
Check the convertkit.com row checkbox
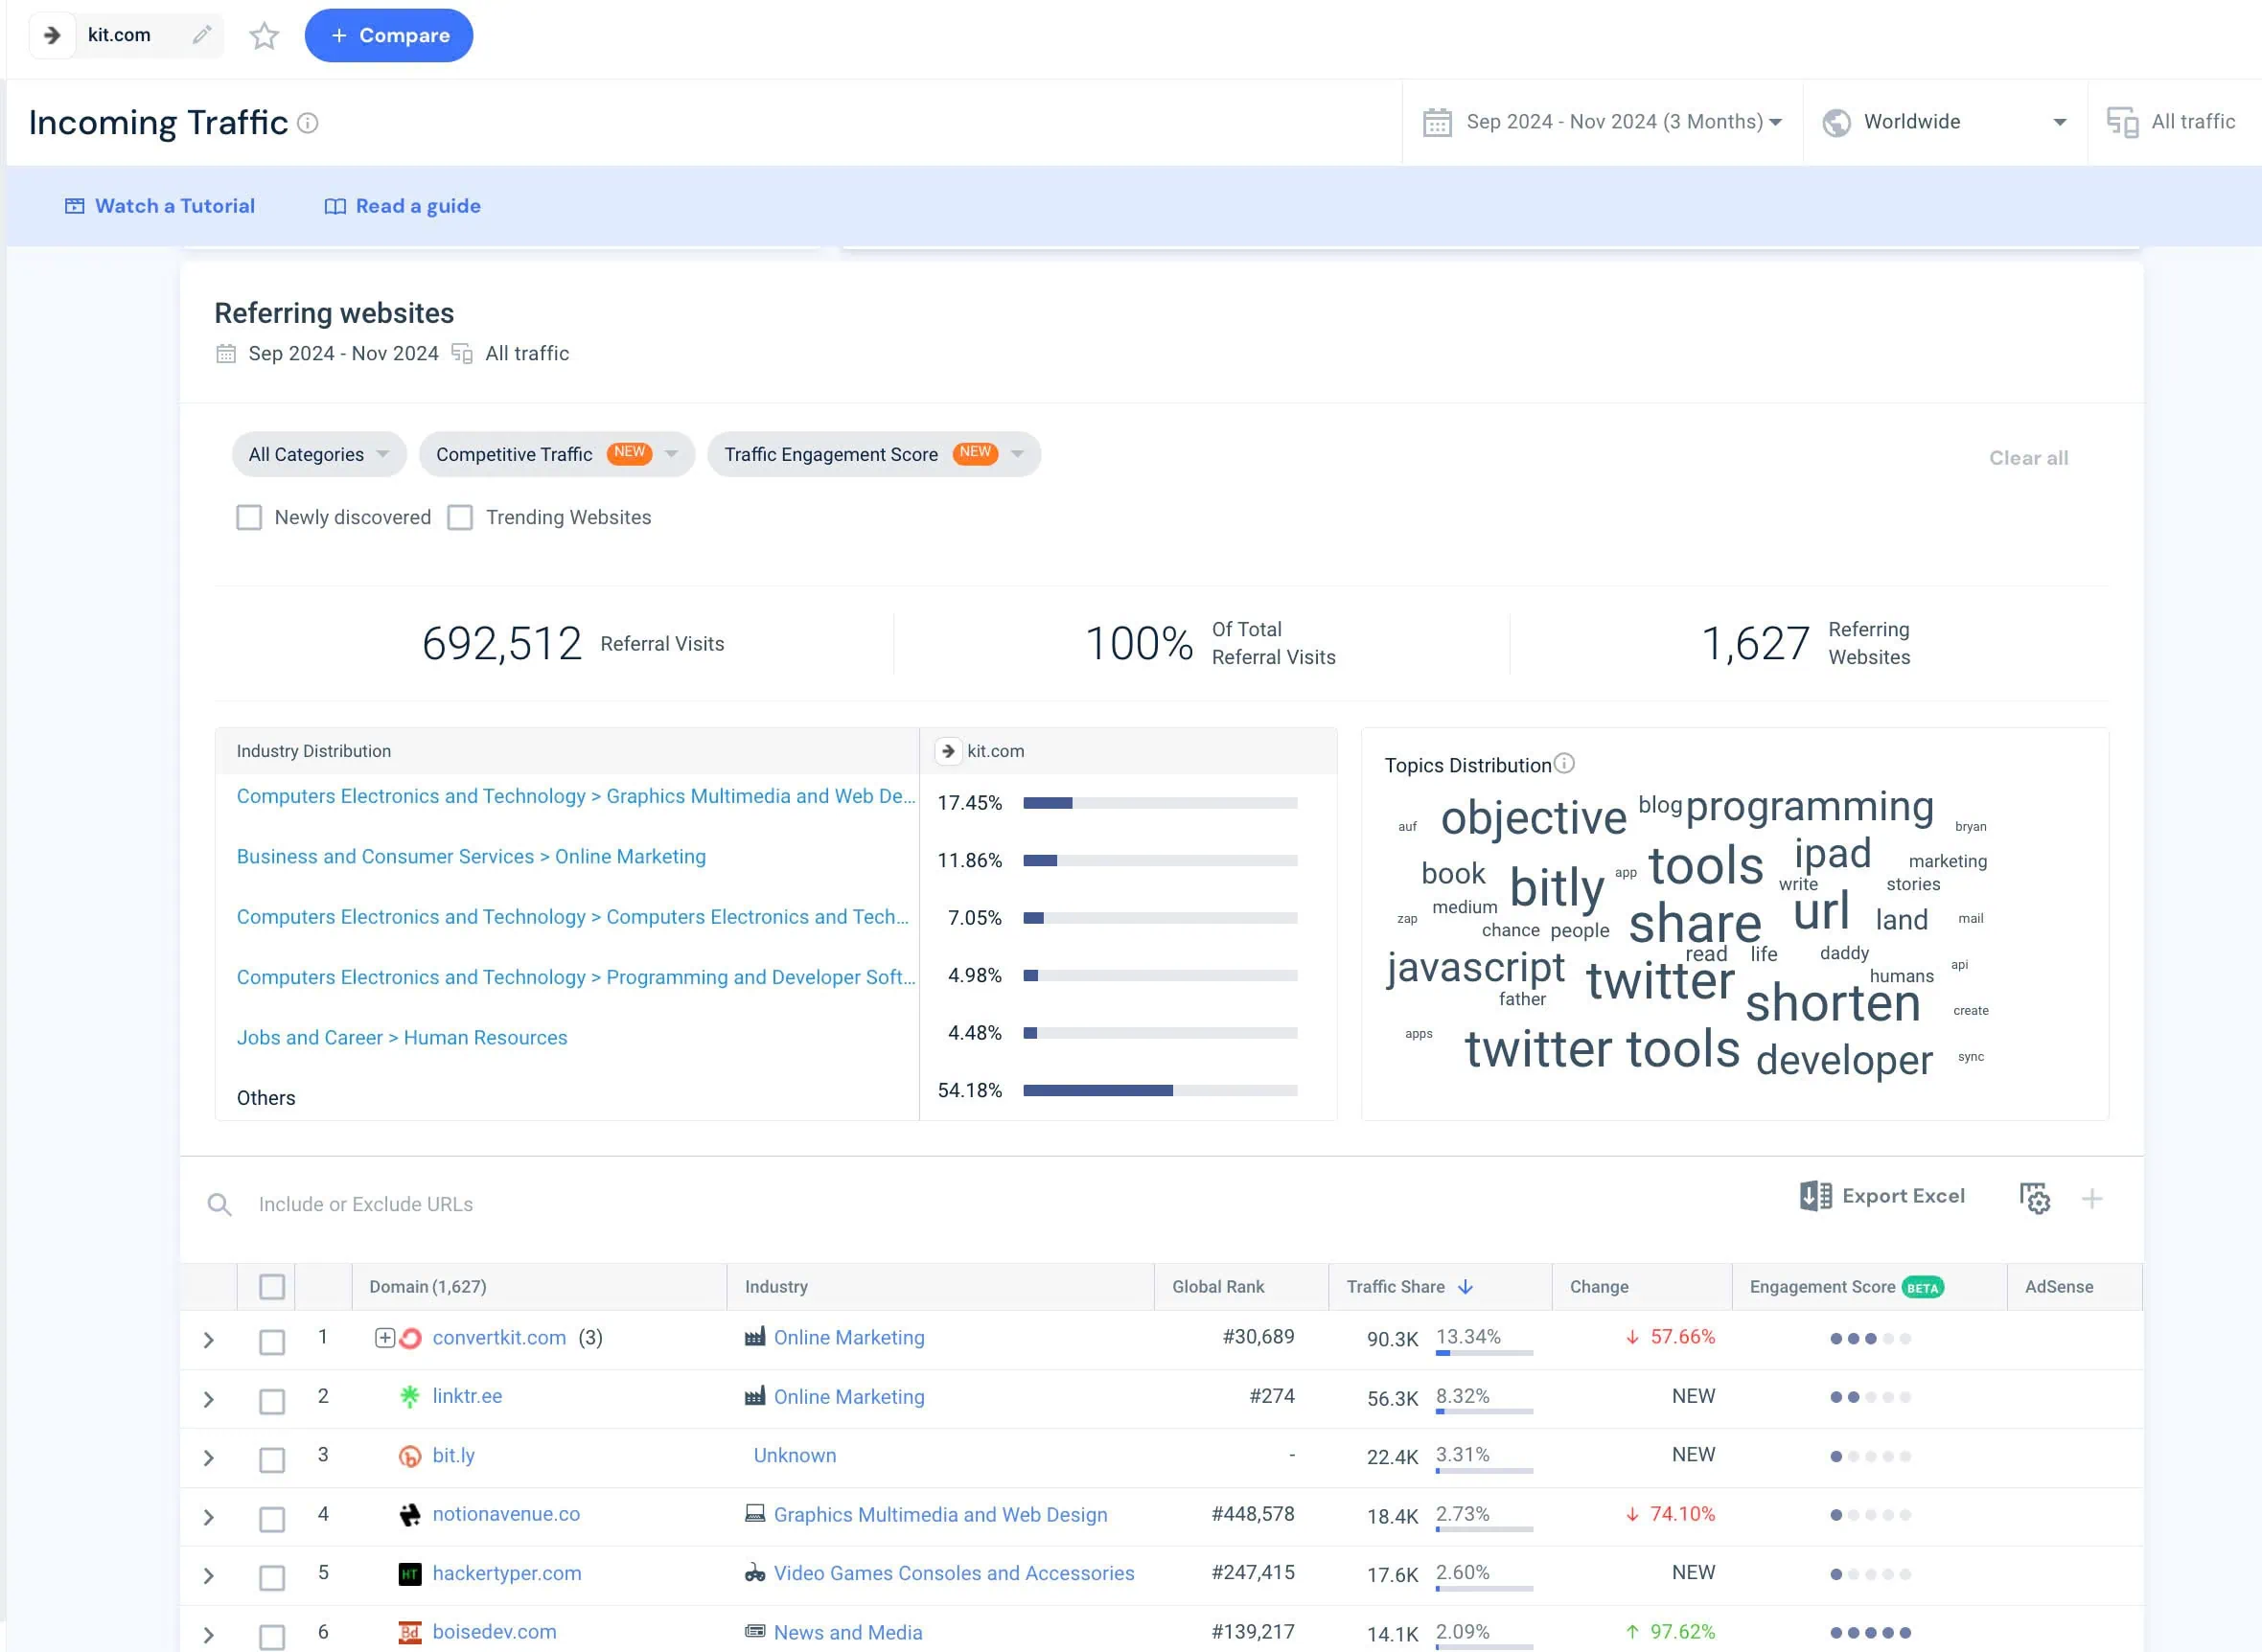[272, 1342]
